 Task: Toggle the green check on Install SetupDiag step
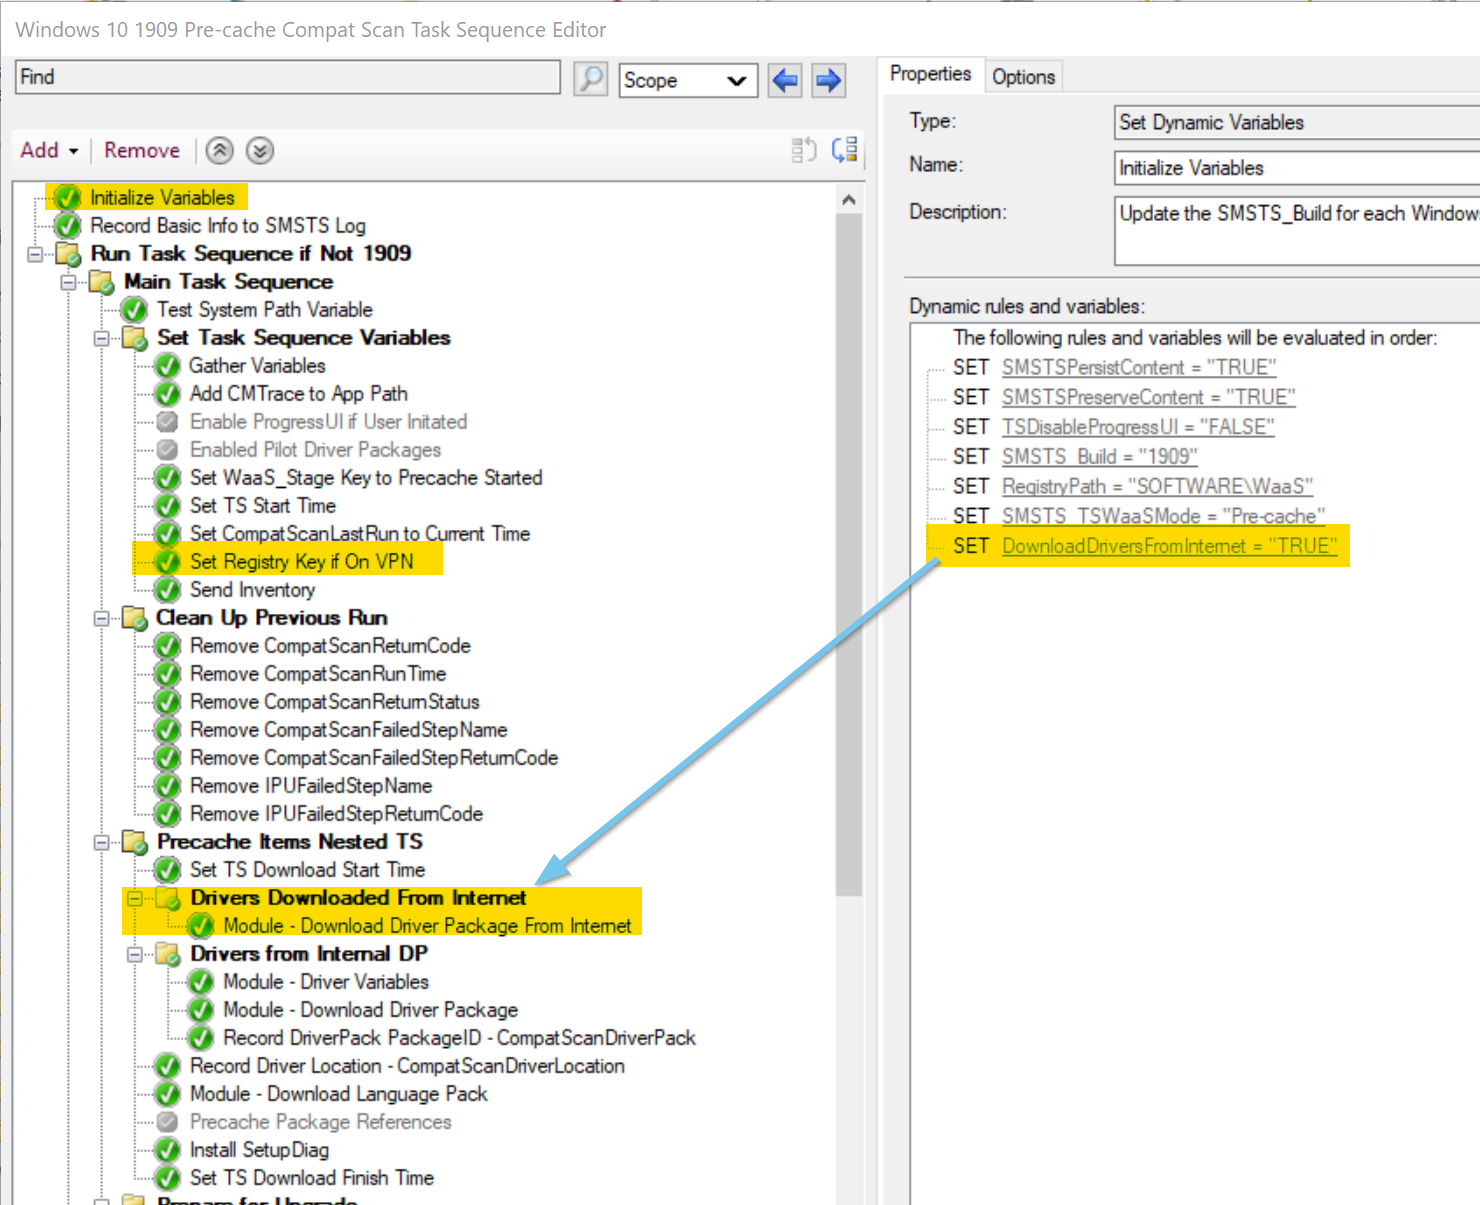point(167,1150)
